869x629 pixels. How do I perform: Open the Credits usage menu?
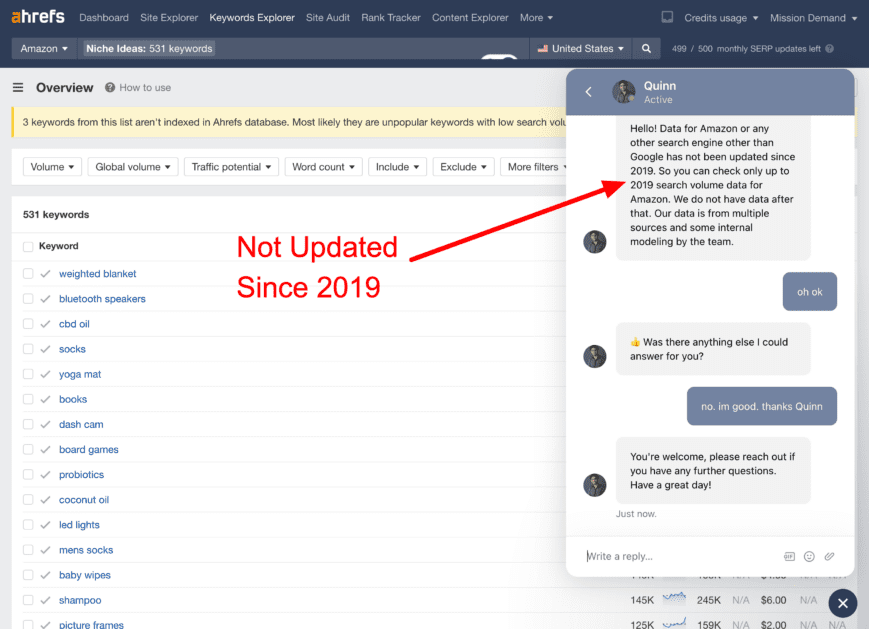721,18
